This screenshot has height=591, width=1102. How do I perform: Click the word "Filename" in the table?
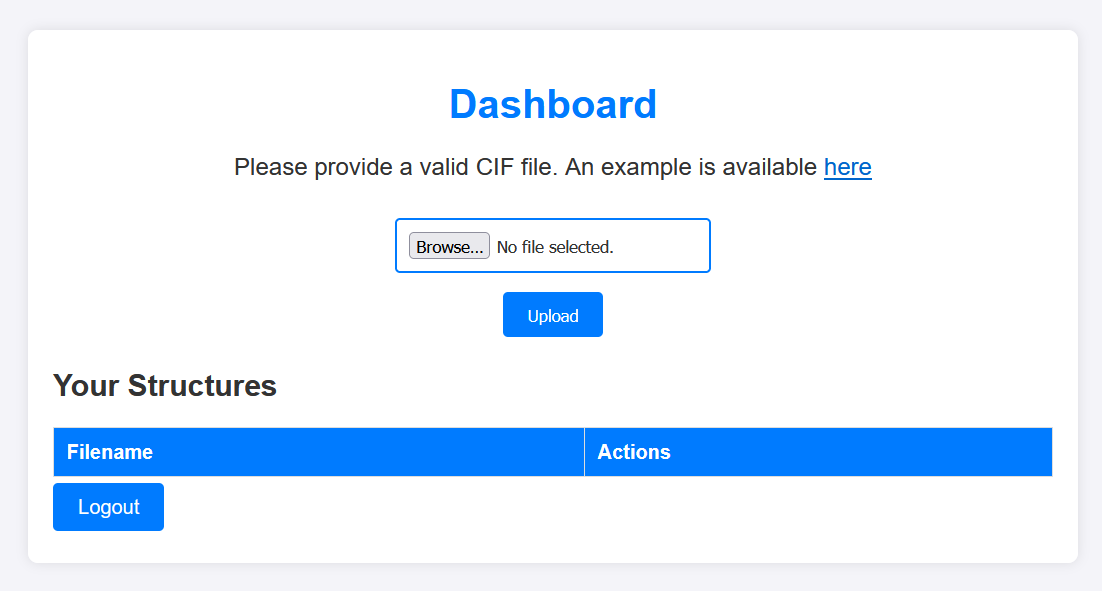[x=110, y=452]
